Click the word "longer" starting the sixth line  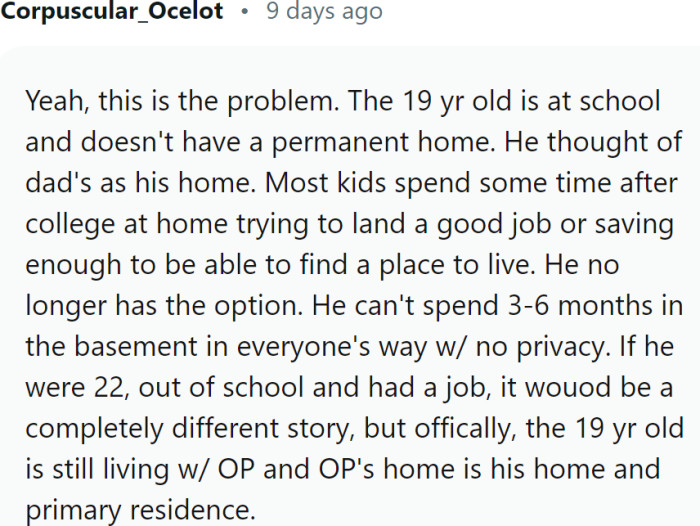point(65,307)
